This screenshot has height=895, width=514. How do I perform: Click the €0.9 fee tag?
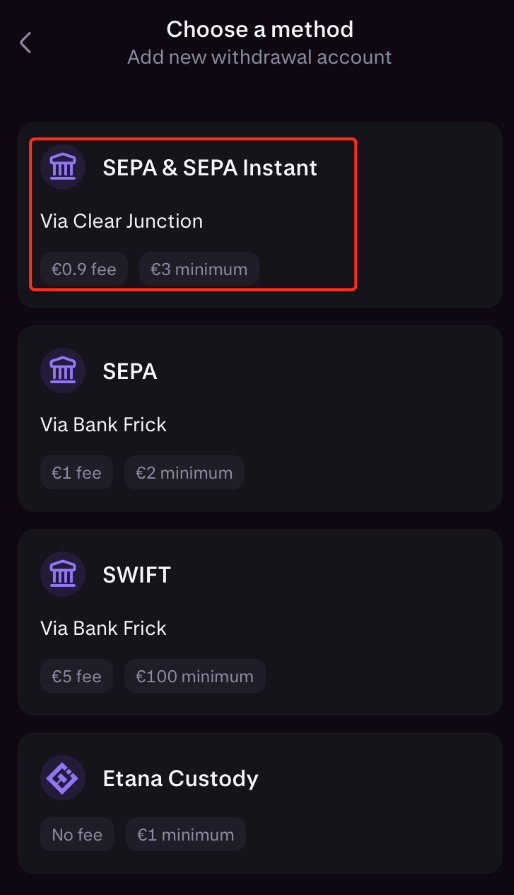tap(84, 269)
